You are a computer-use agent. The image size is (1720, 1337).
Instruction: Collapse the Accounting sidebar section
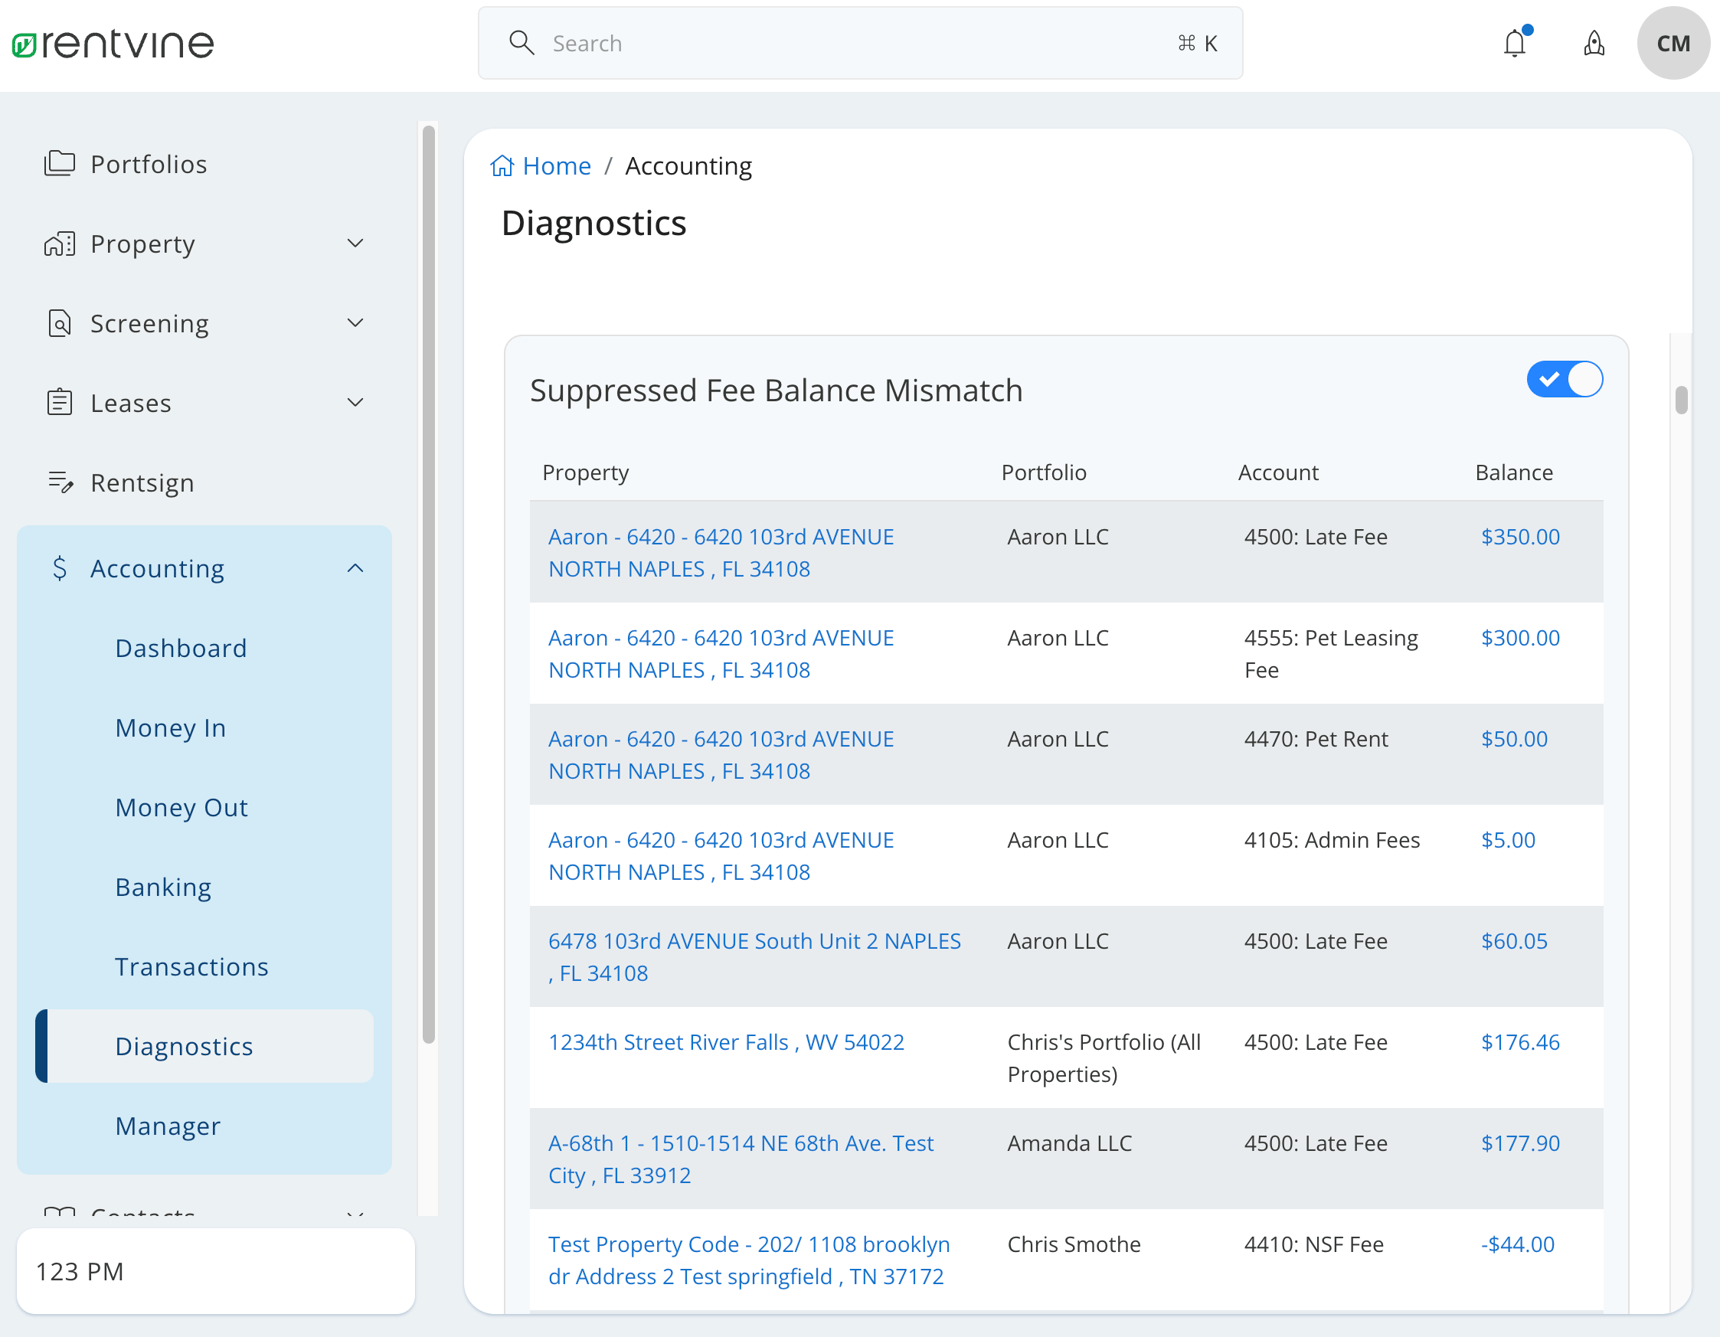[x=355, y=567]
